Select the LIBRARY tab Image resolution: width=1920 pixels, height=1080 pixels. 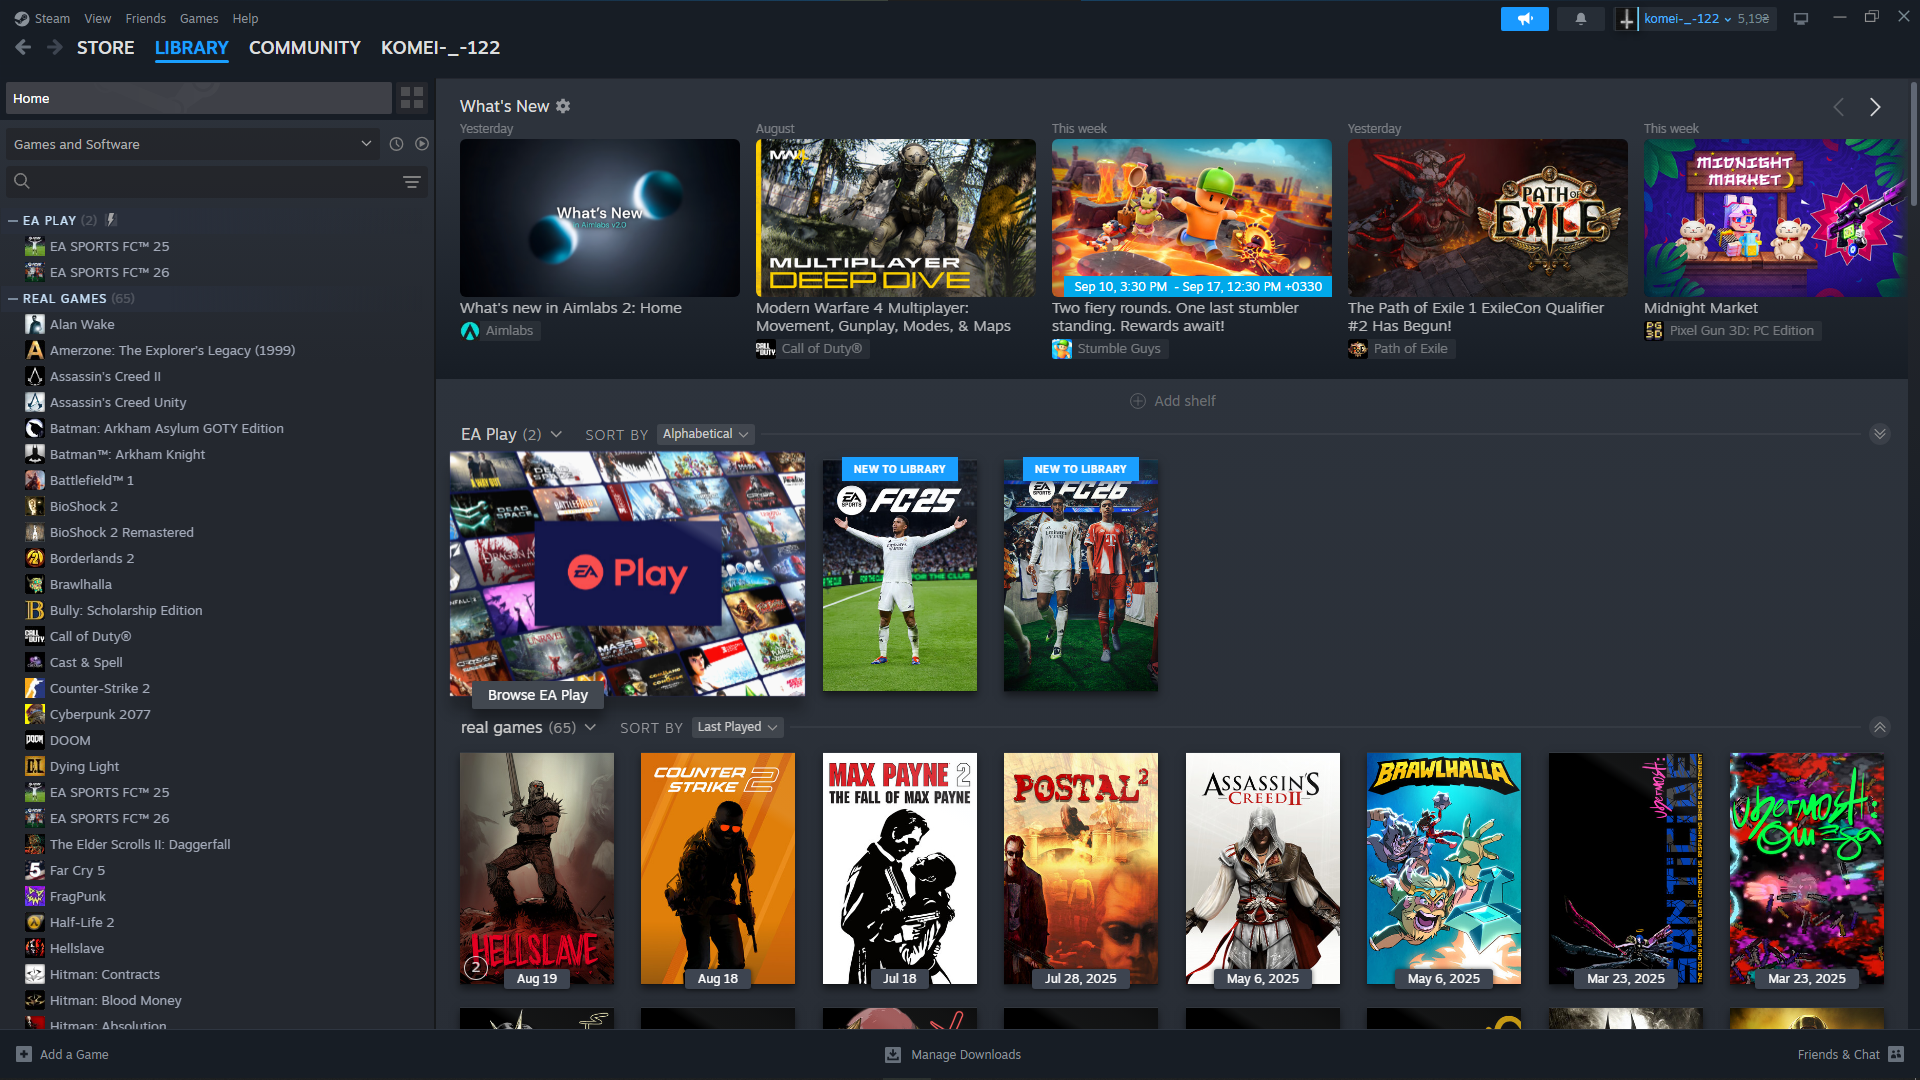point(192,47)
